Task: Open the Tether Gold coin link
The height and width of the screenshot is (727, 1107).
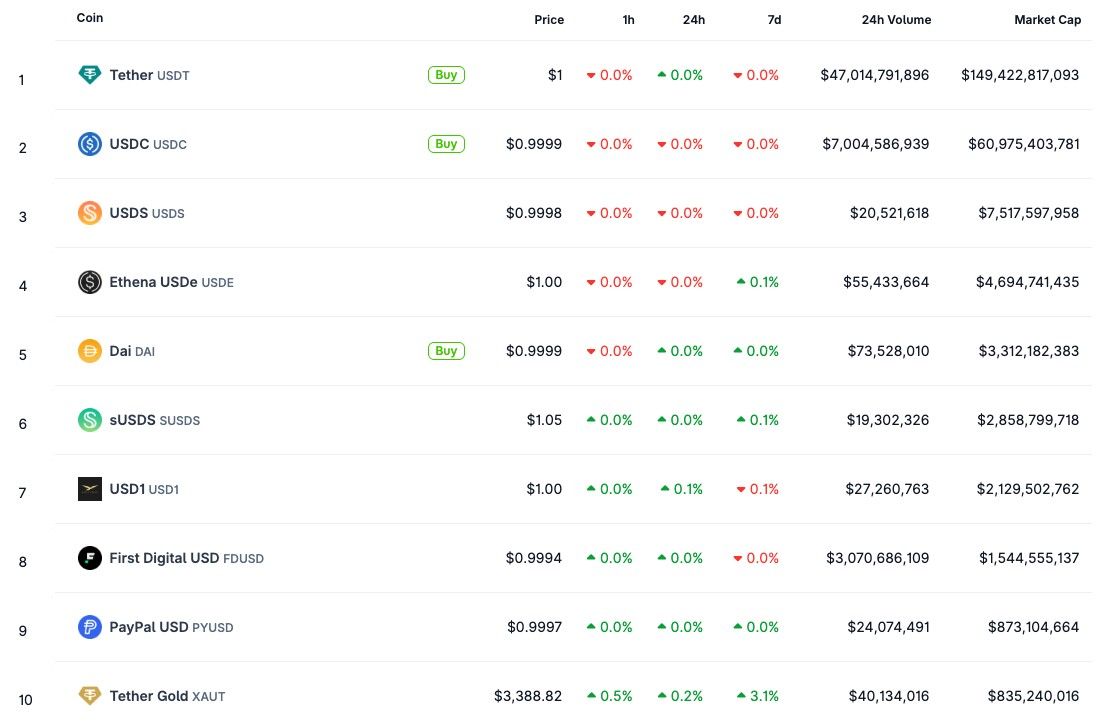Action: (x=167, y=696)
